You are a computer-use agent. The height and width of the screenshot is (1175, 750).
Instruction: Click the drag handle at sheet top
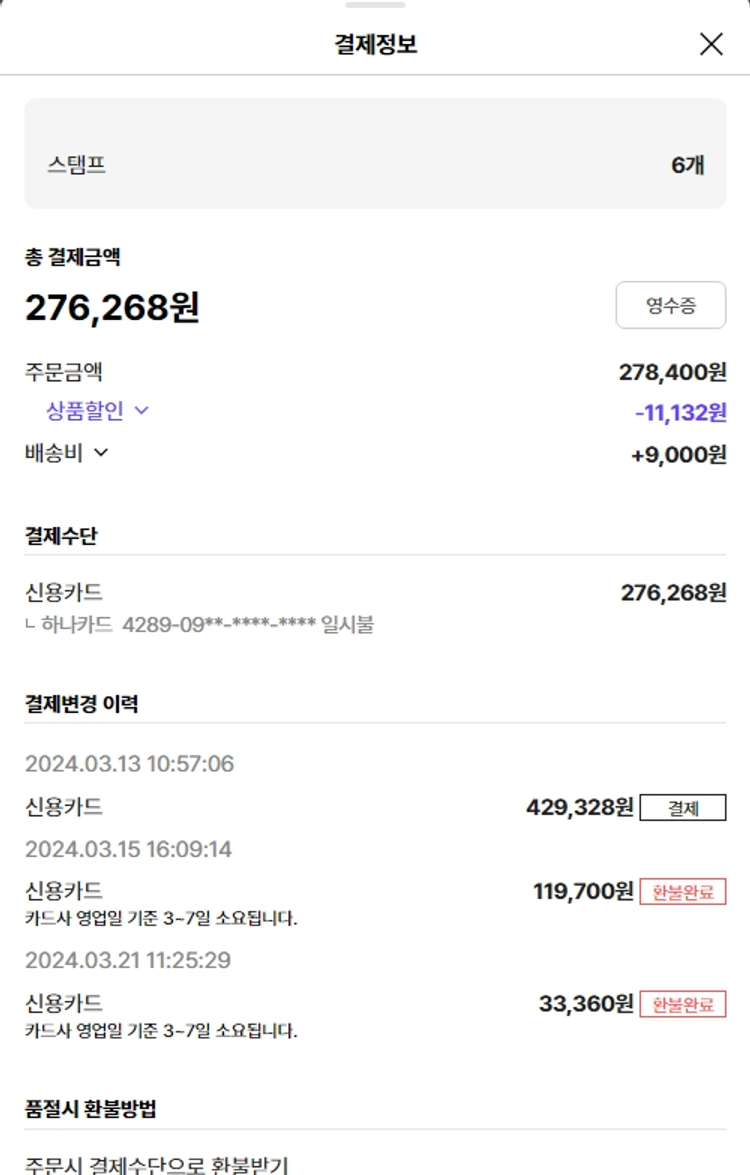(x=375, y=5)
